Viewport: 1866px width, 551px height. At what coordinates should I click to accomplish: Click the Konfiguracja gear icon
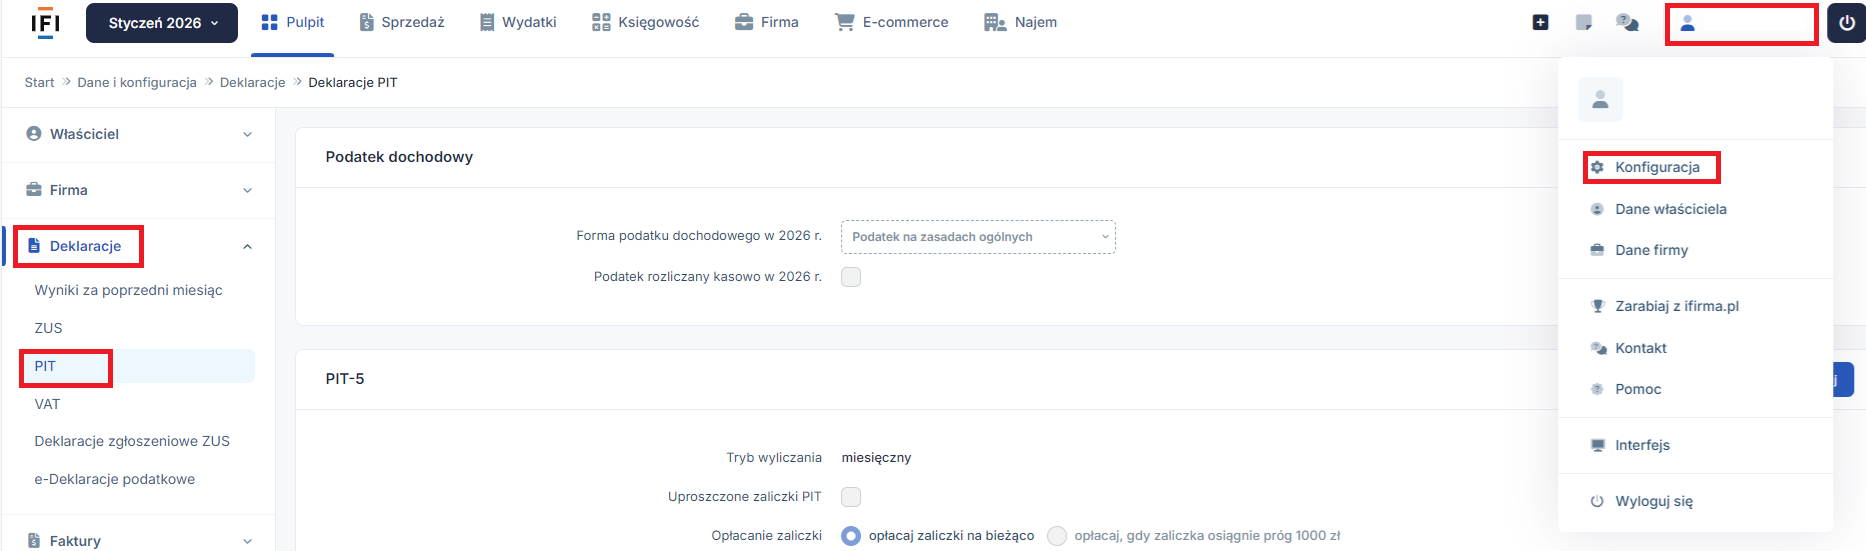pos(1597,167)
